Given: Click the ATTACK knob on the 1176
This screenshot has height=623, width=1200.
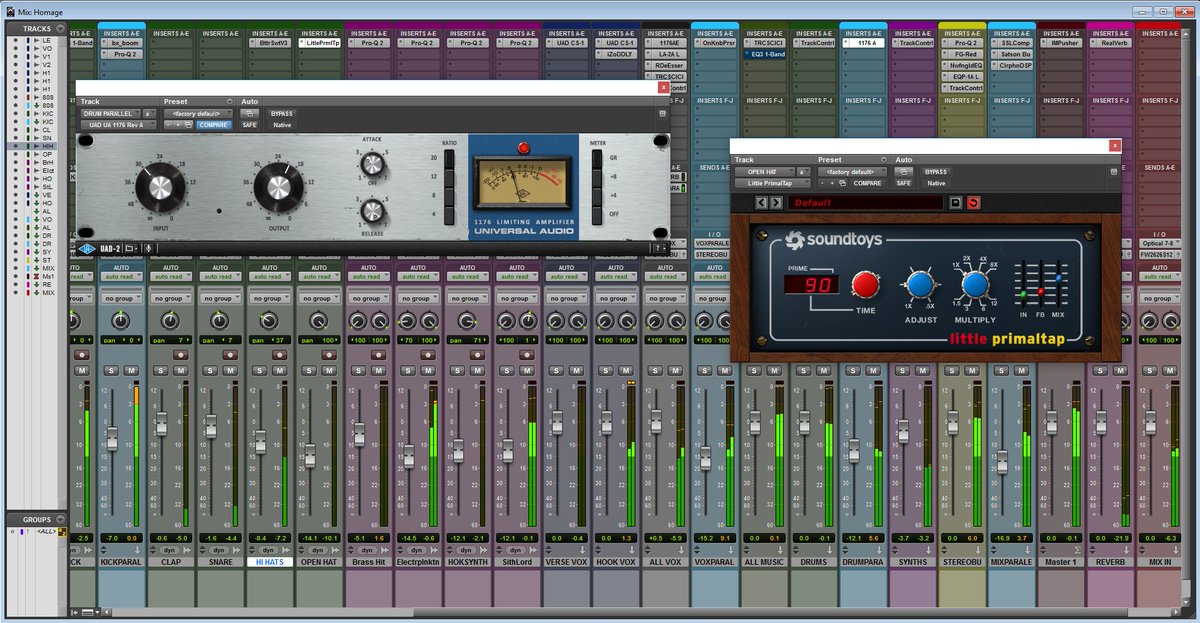Looking at the screenshot, I should point(373,166).
